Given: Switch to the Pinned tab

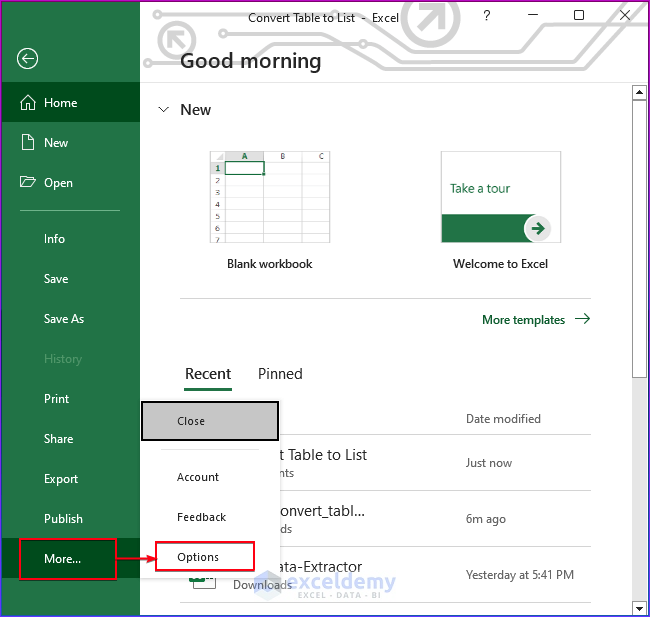Looking at the screenshot, I should [280, 374].
